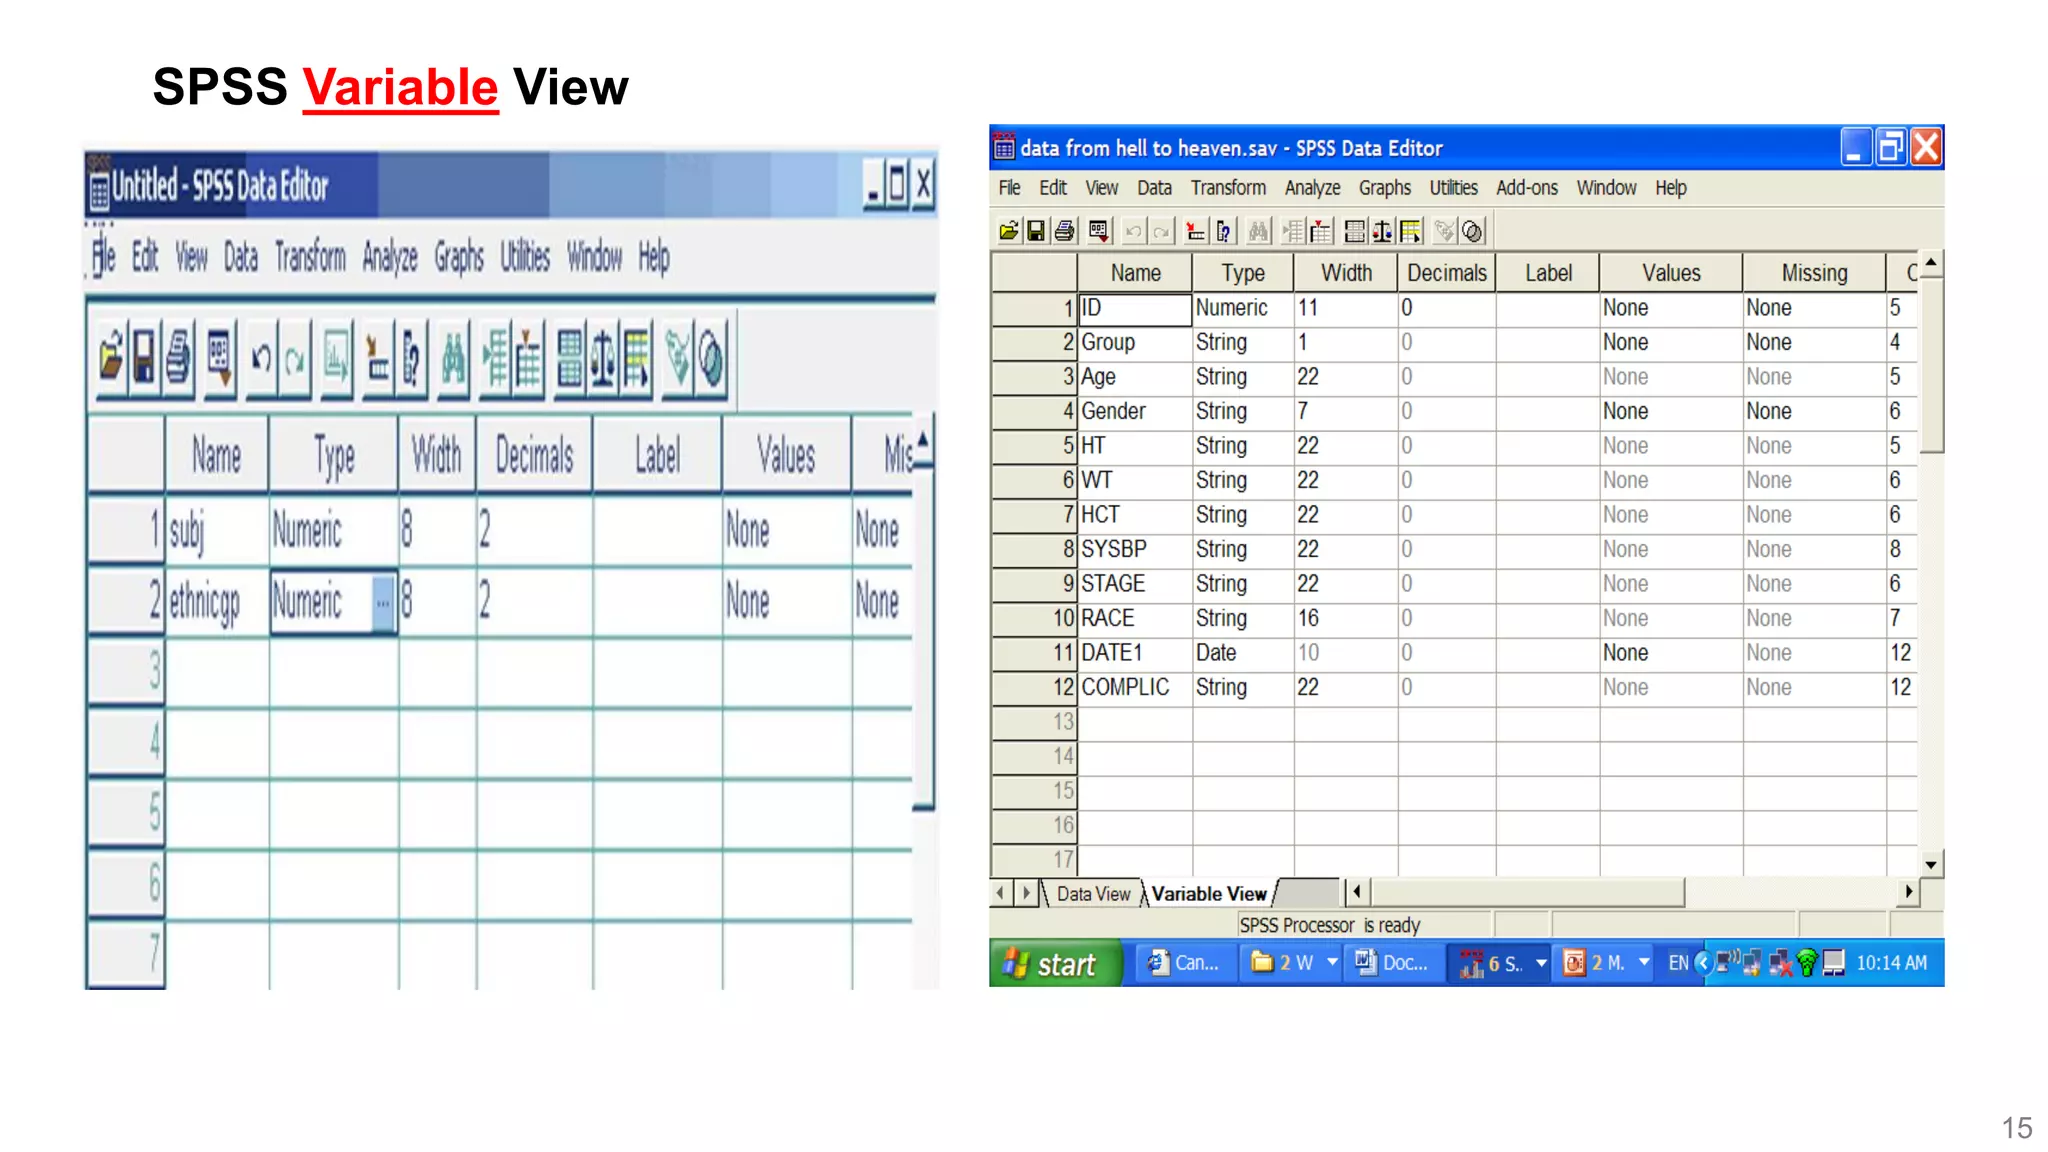Toggle Use Sets circles icon in right toolbar
The image size is (2048, 1152).
click(1472, 232)
